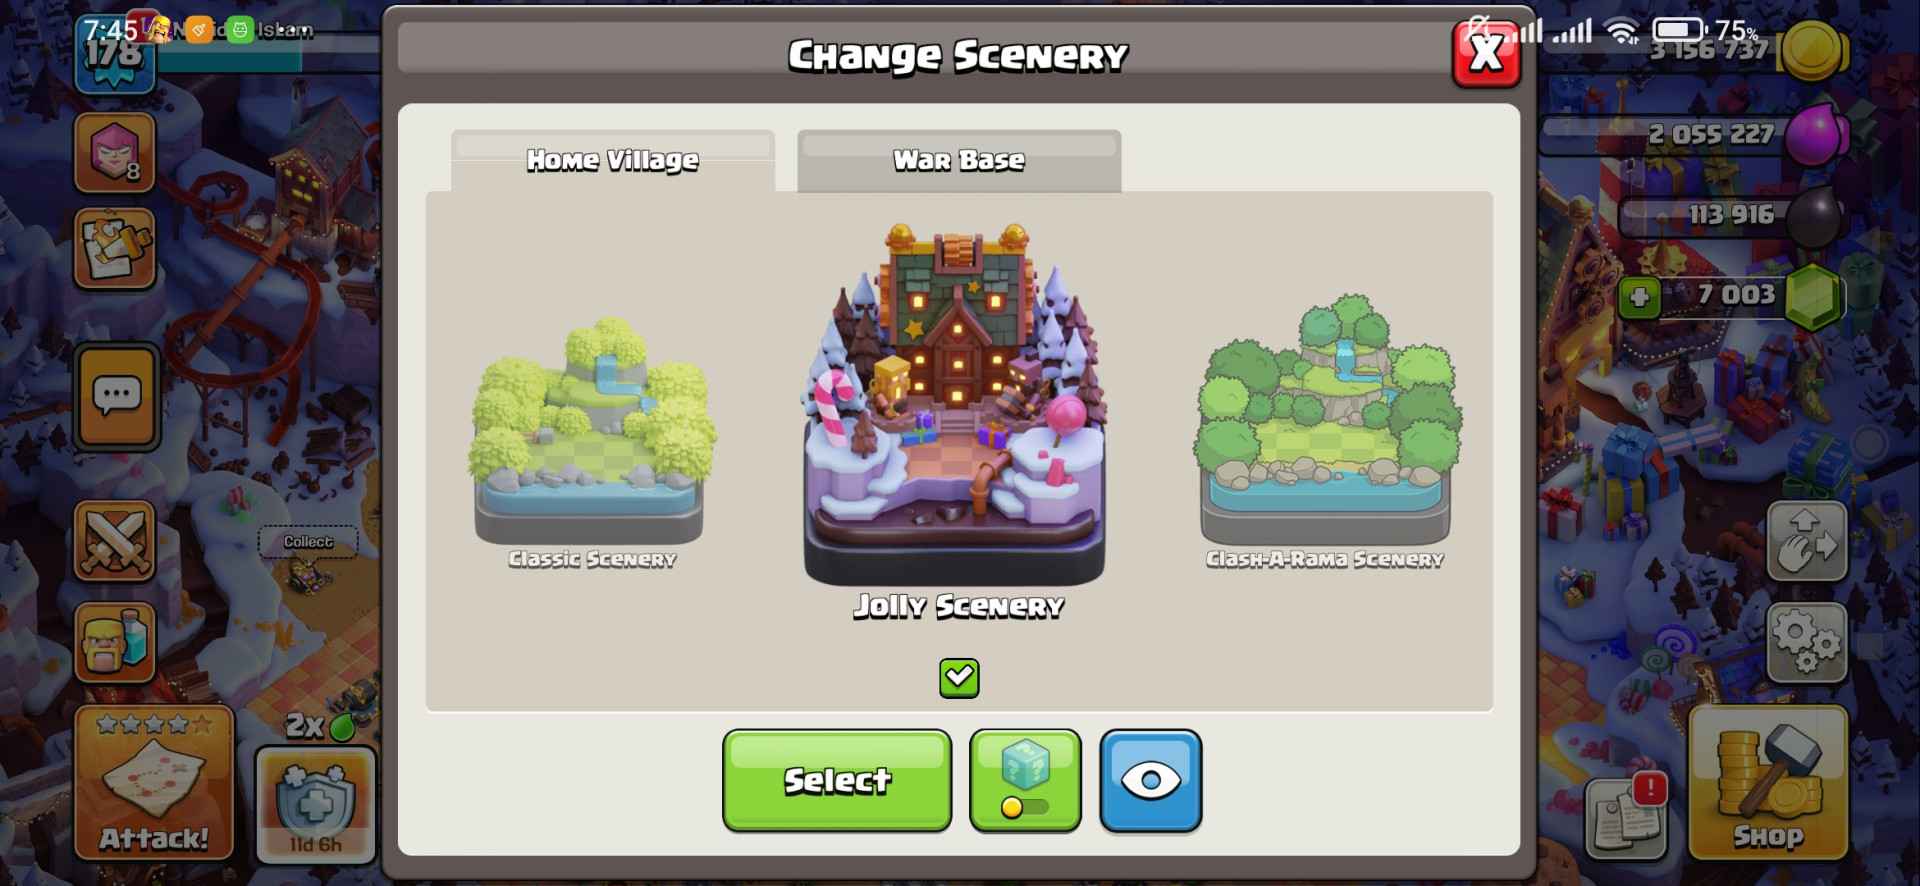Open the crossed swords clan war icon
The width and height of the screenshot is (1920, 886).
pos(115,541)
